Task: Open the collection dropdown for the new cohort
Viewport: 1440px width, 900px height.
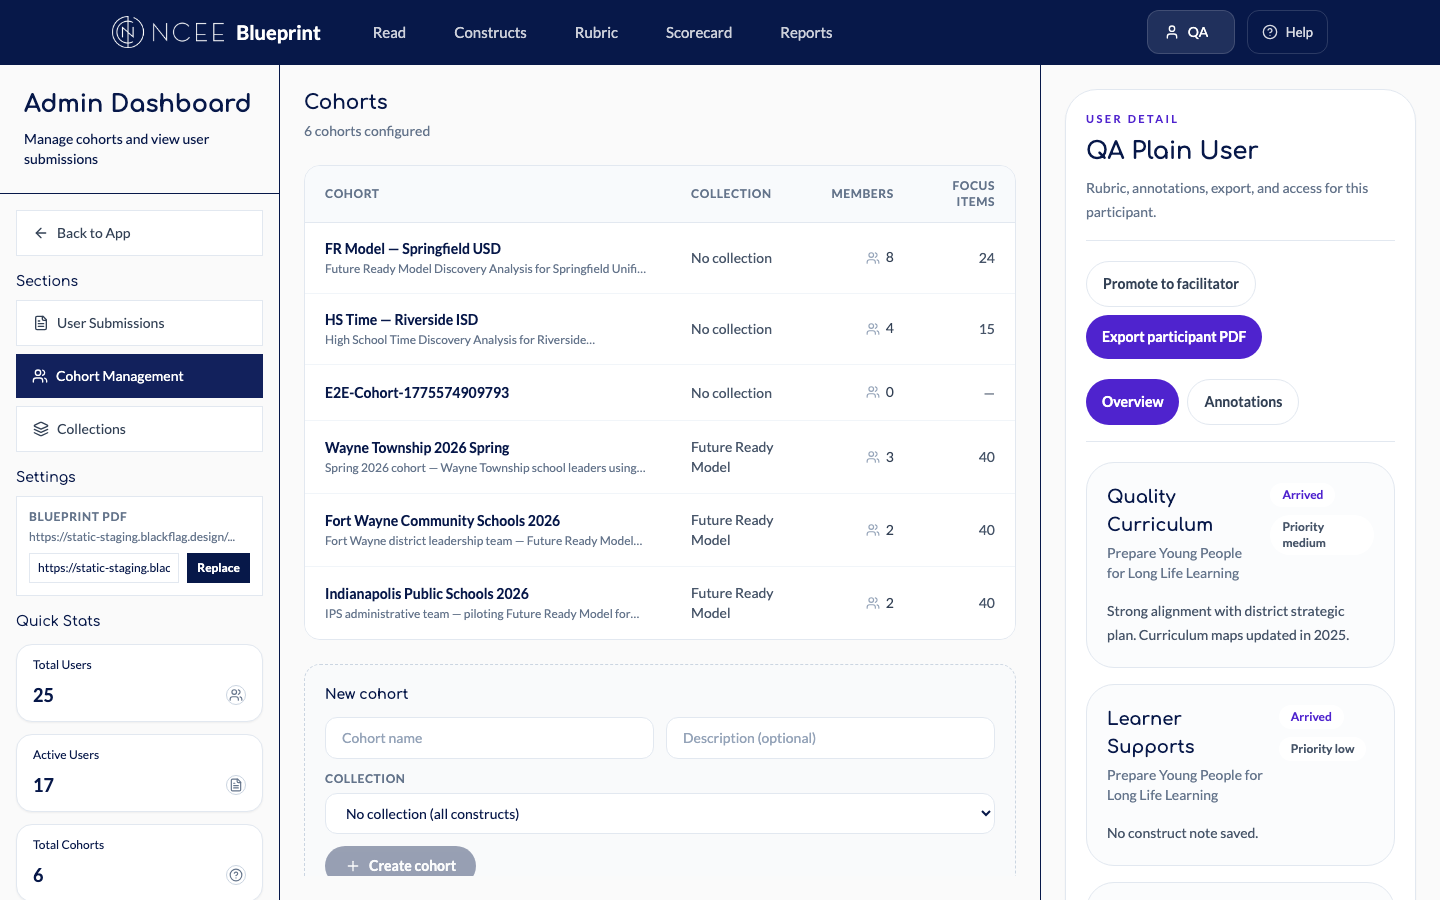Action: (x=660, y=813)
